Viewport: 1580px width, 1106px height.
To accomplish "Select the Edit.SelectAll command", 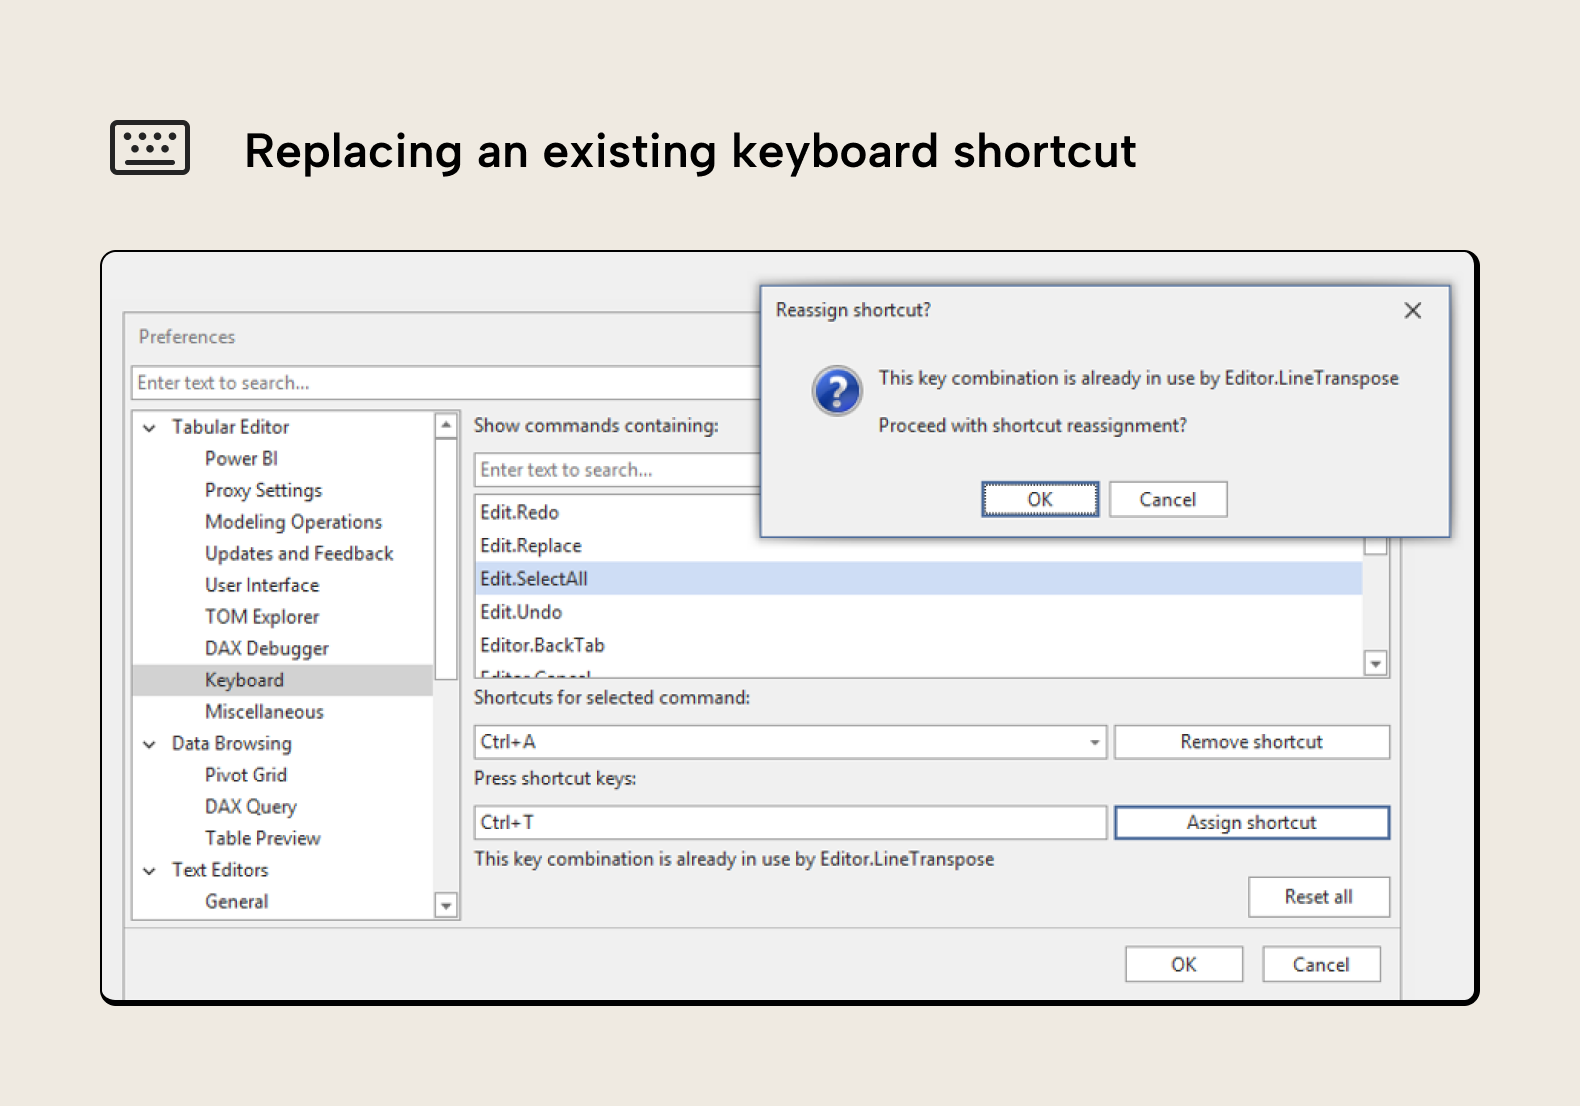I will coord(919,578).
